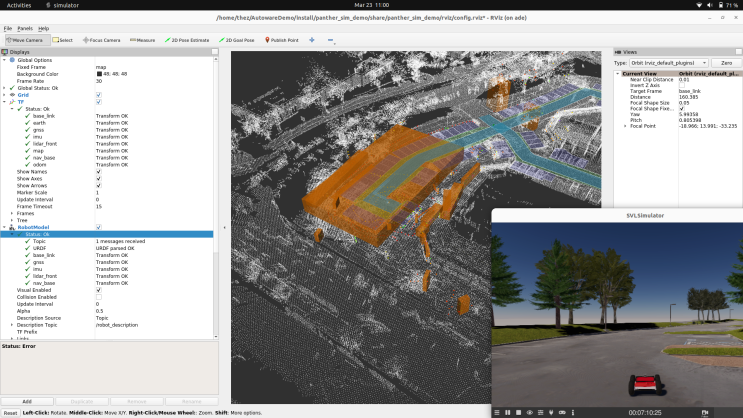This screenshot has height=418, width=743.
Task: Open the view Type dropdown
Action: coord(669,62)
